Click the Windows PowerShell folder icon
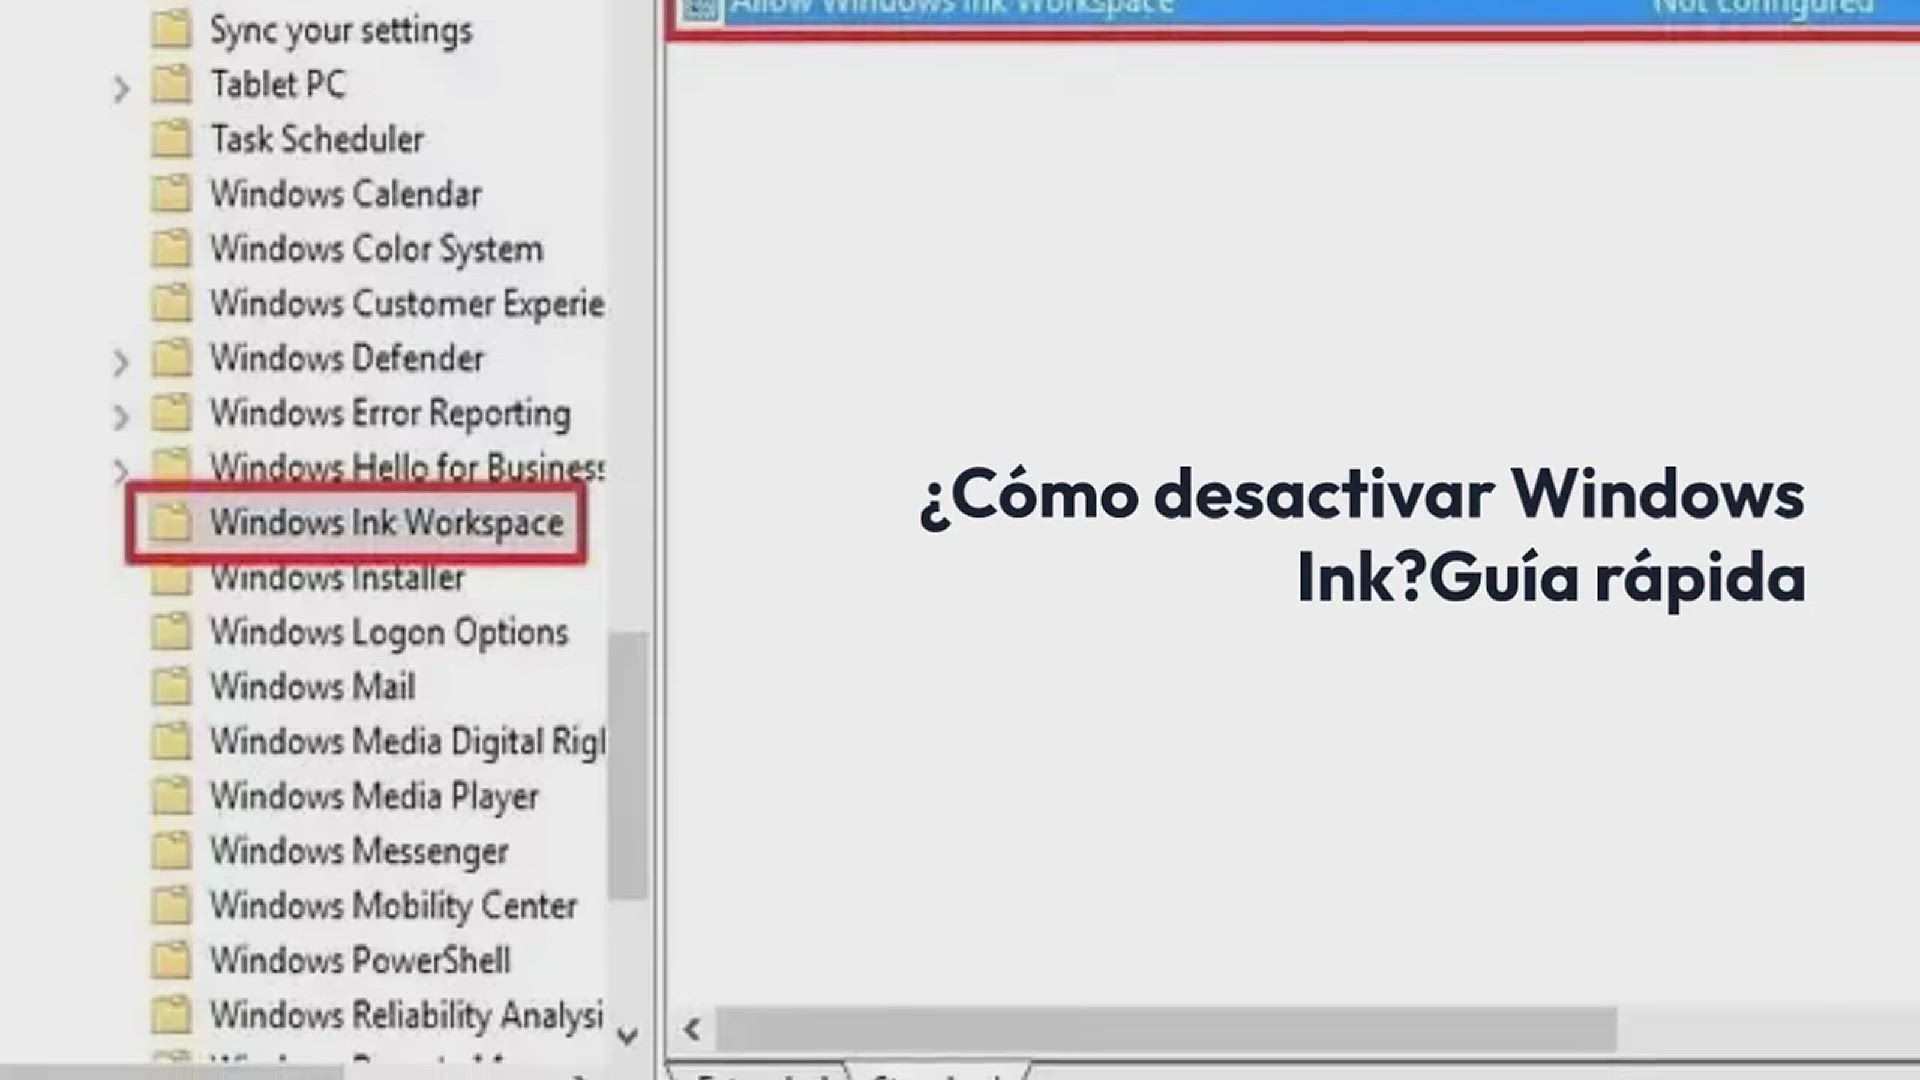Viewport: 1920px width, 1080px height. click(170, 960)
